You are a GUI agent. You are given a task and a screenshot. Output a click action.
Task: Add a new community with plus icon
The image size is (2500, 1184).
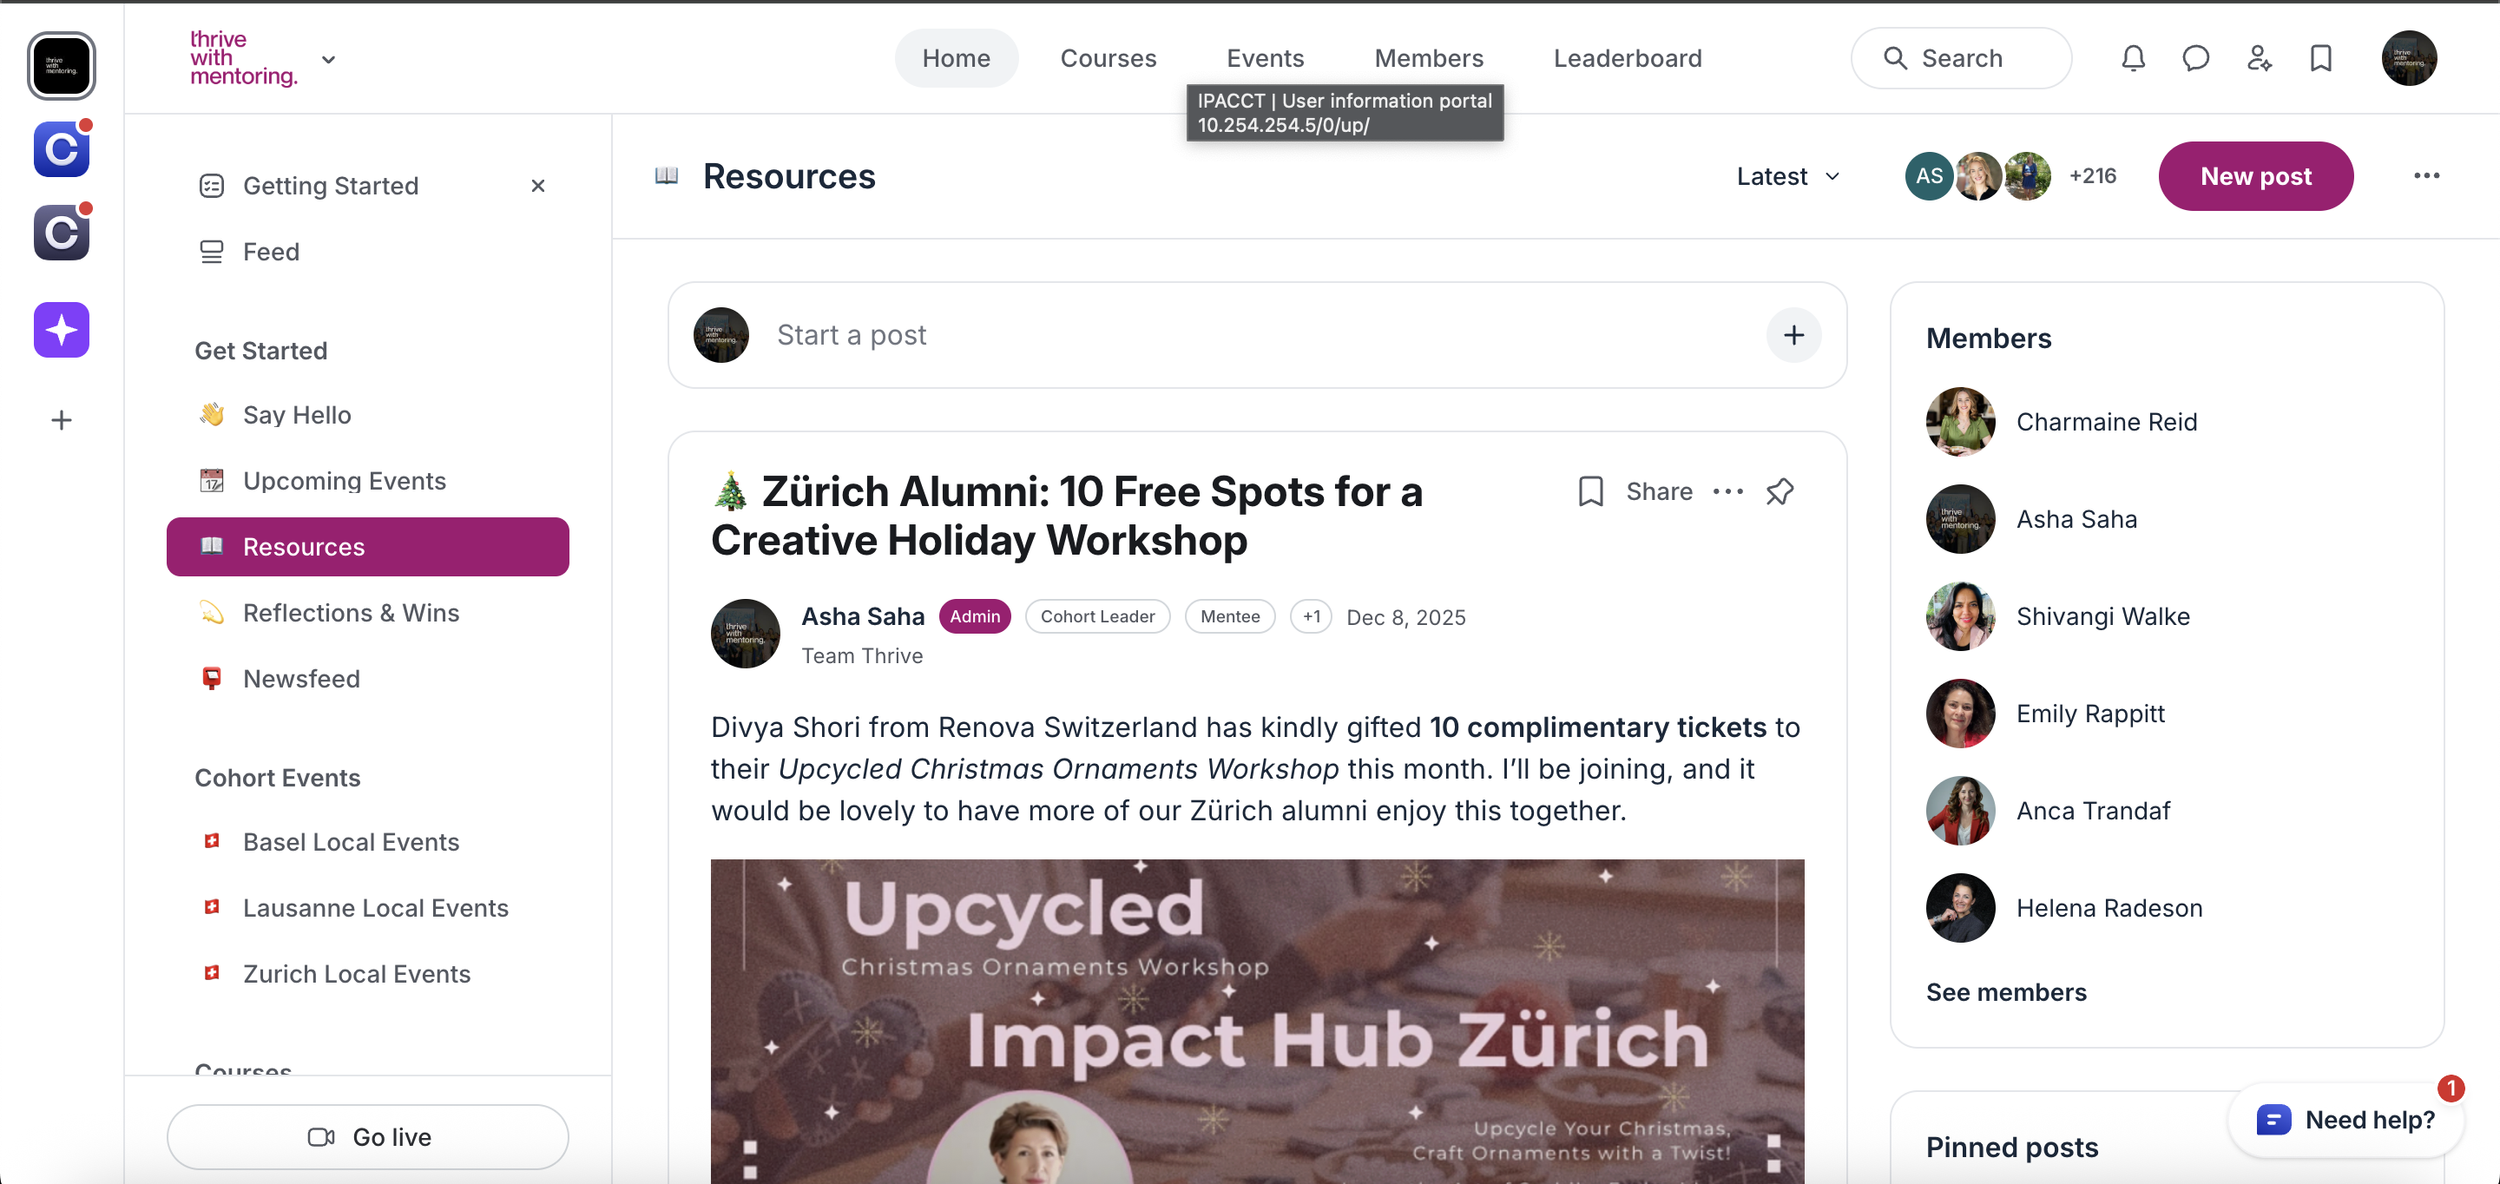pyautogui.click(x=62, y=420)
